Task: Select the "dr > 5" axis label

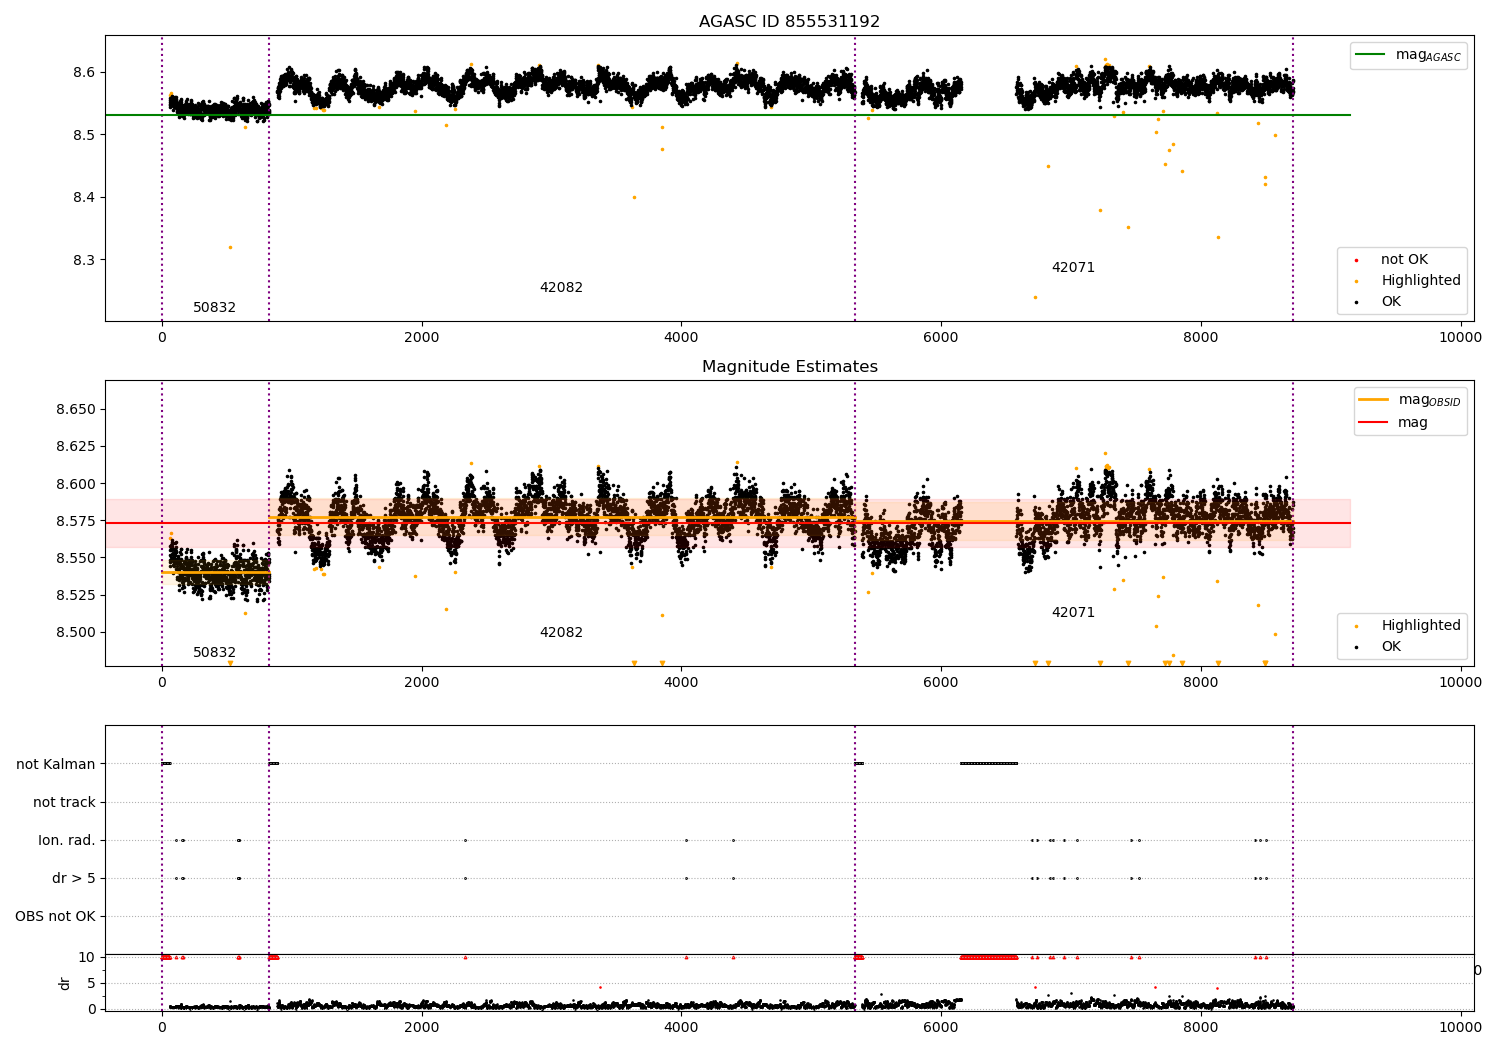Action: click(74, 879)
